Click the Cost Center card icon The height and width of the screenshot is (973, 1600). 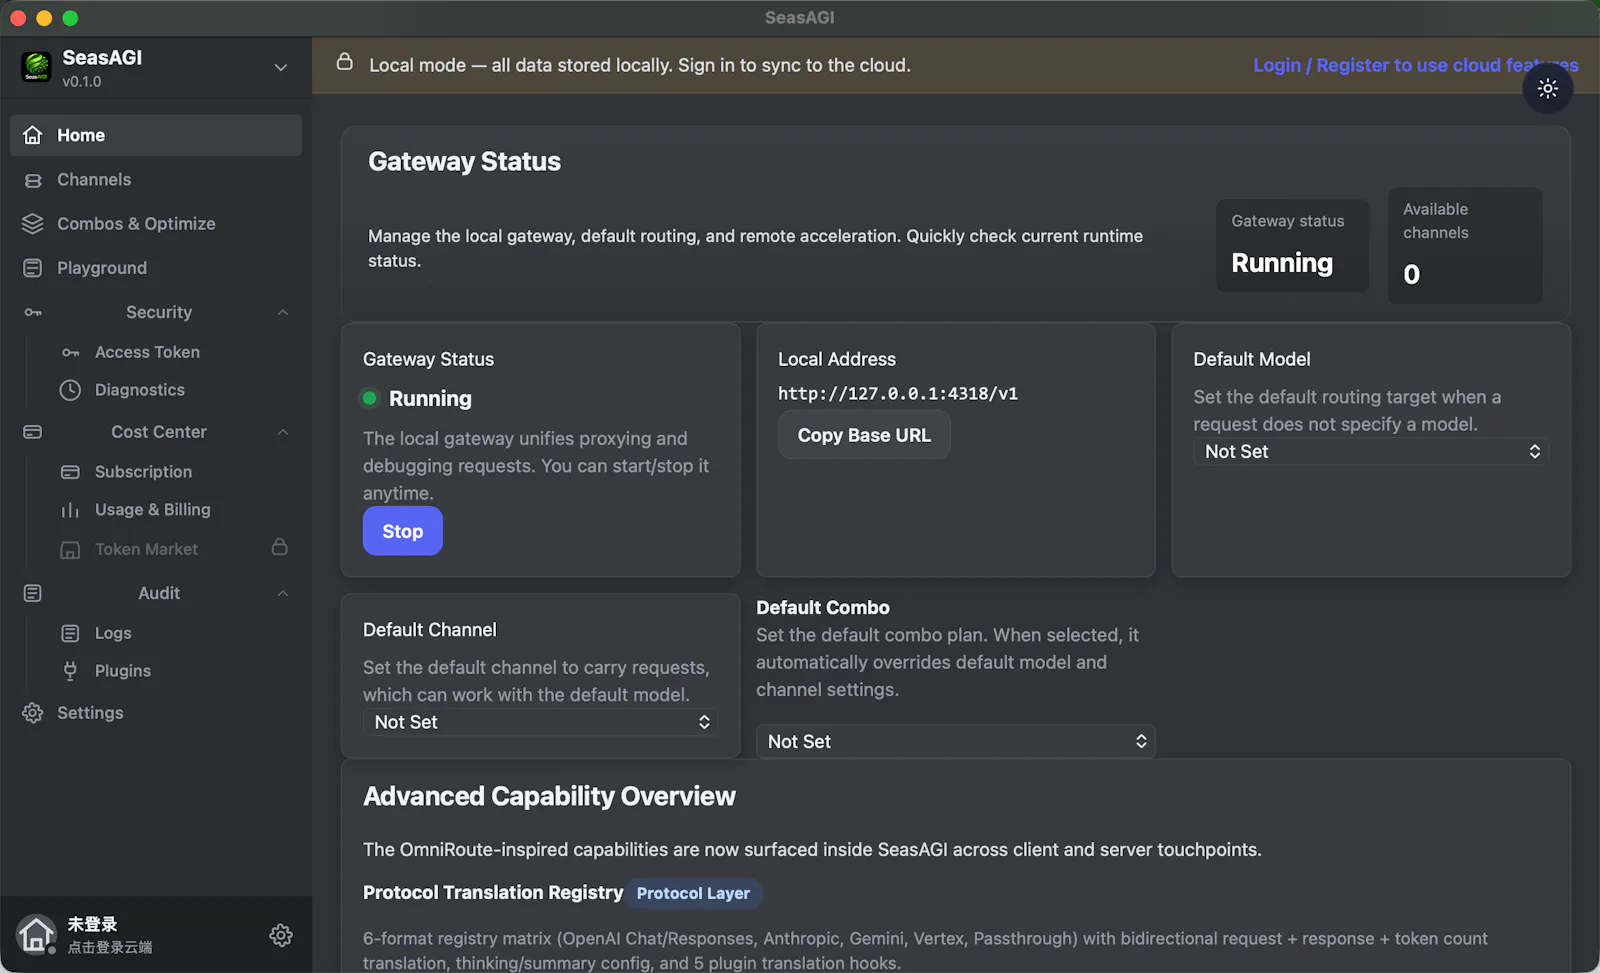33,432
